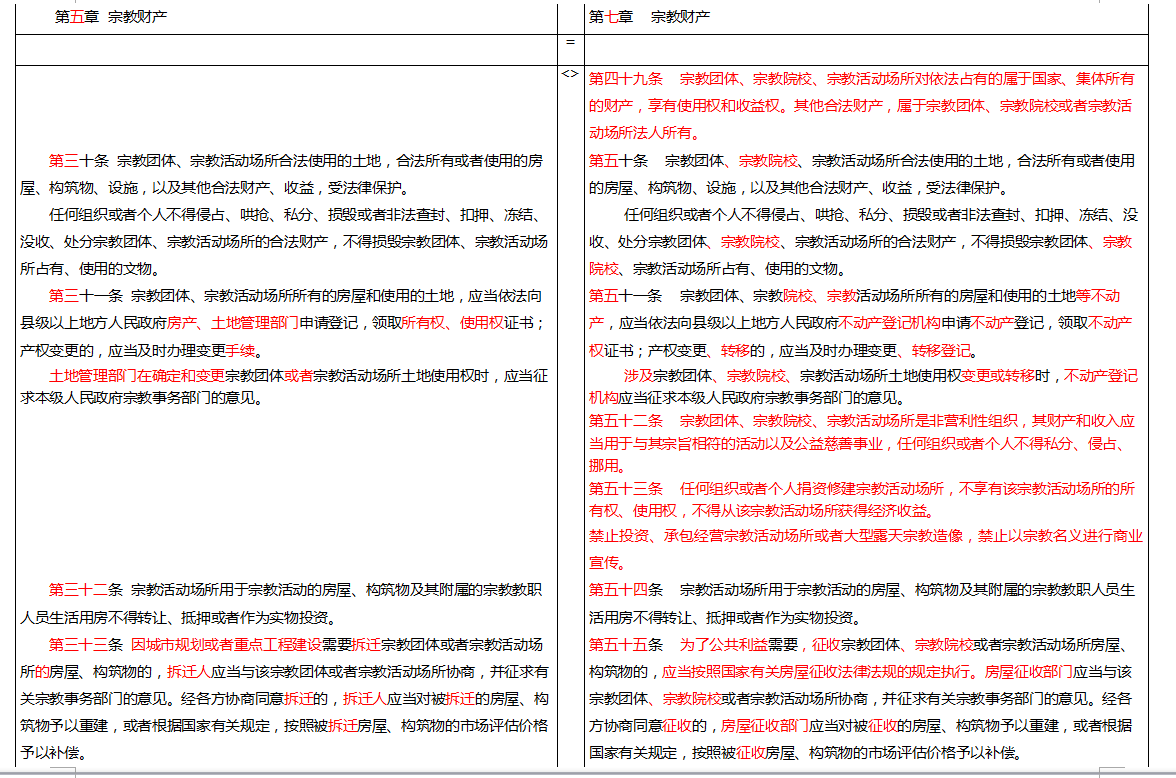Click the "=" unchanged marker in the center column
The image size is (1176, 778).
click(570, 43)
